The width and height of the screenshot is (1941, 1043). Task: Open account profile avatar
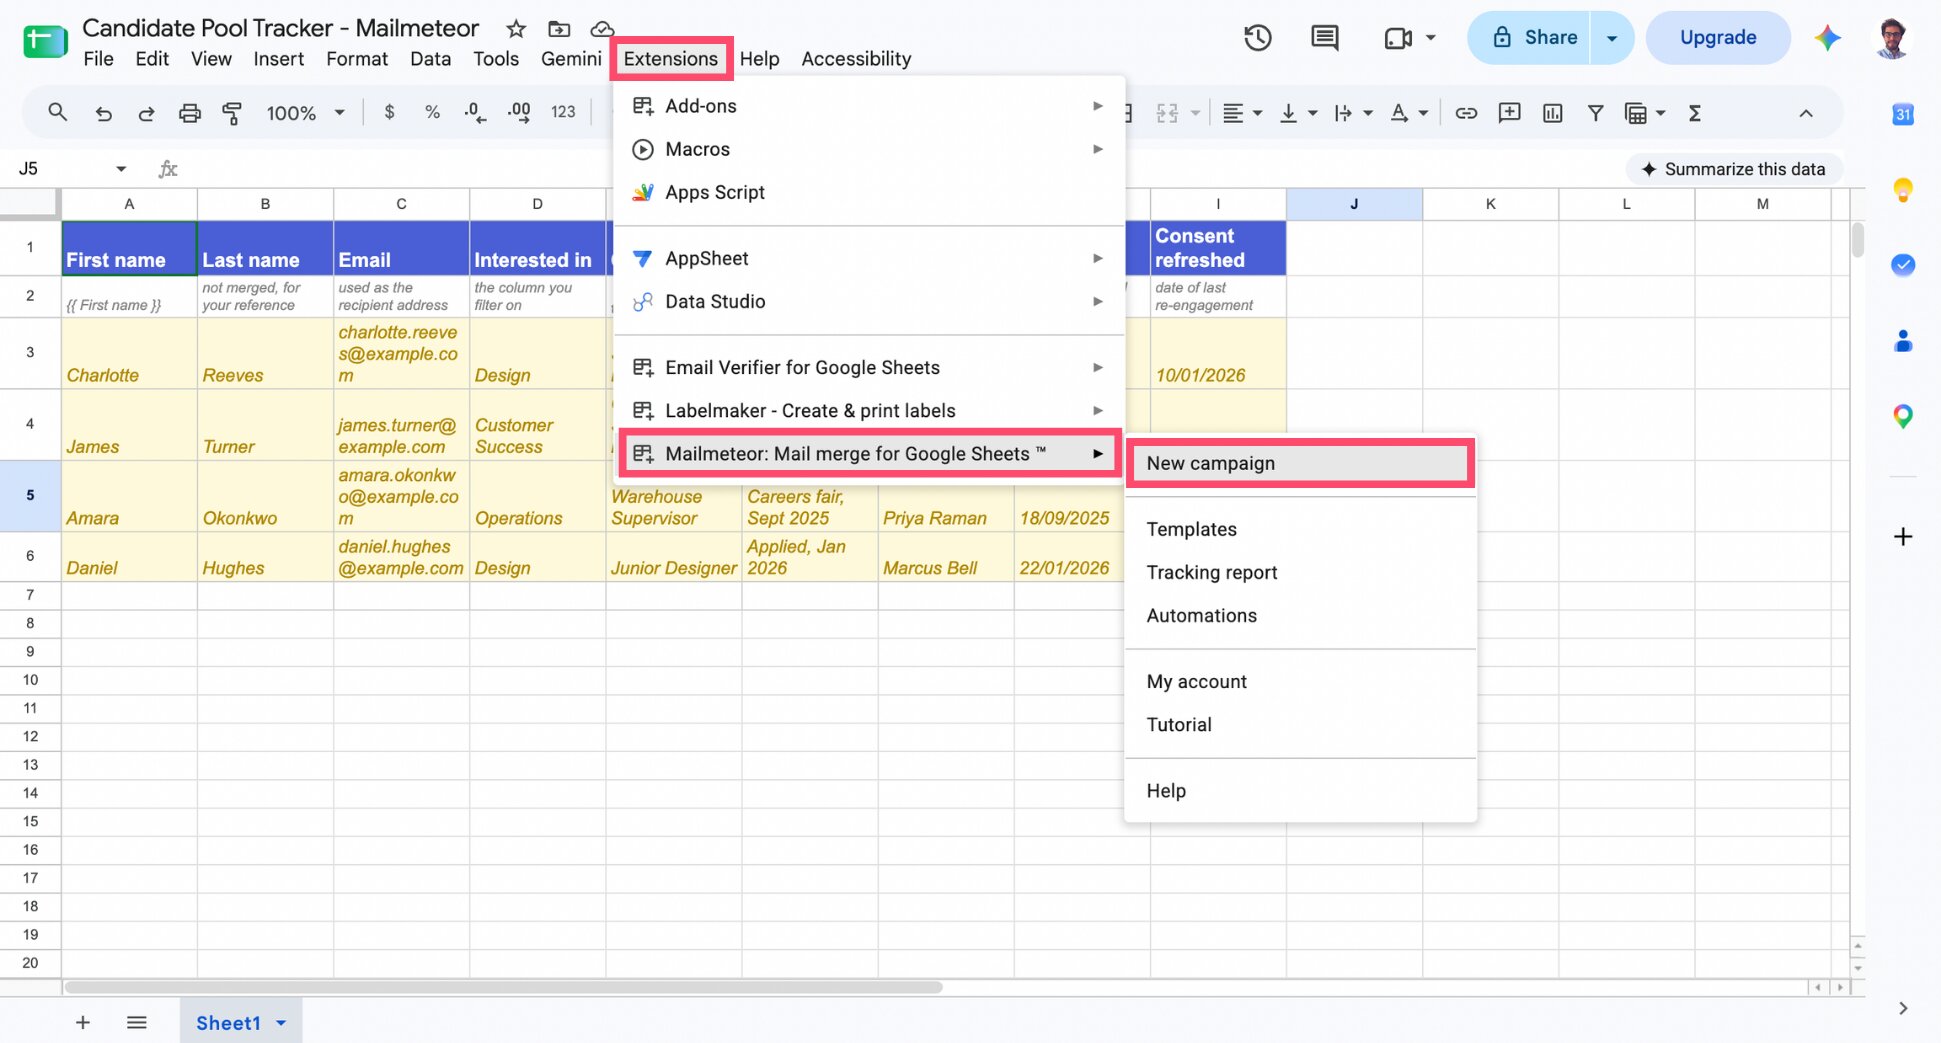point(1892,38)
